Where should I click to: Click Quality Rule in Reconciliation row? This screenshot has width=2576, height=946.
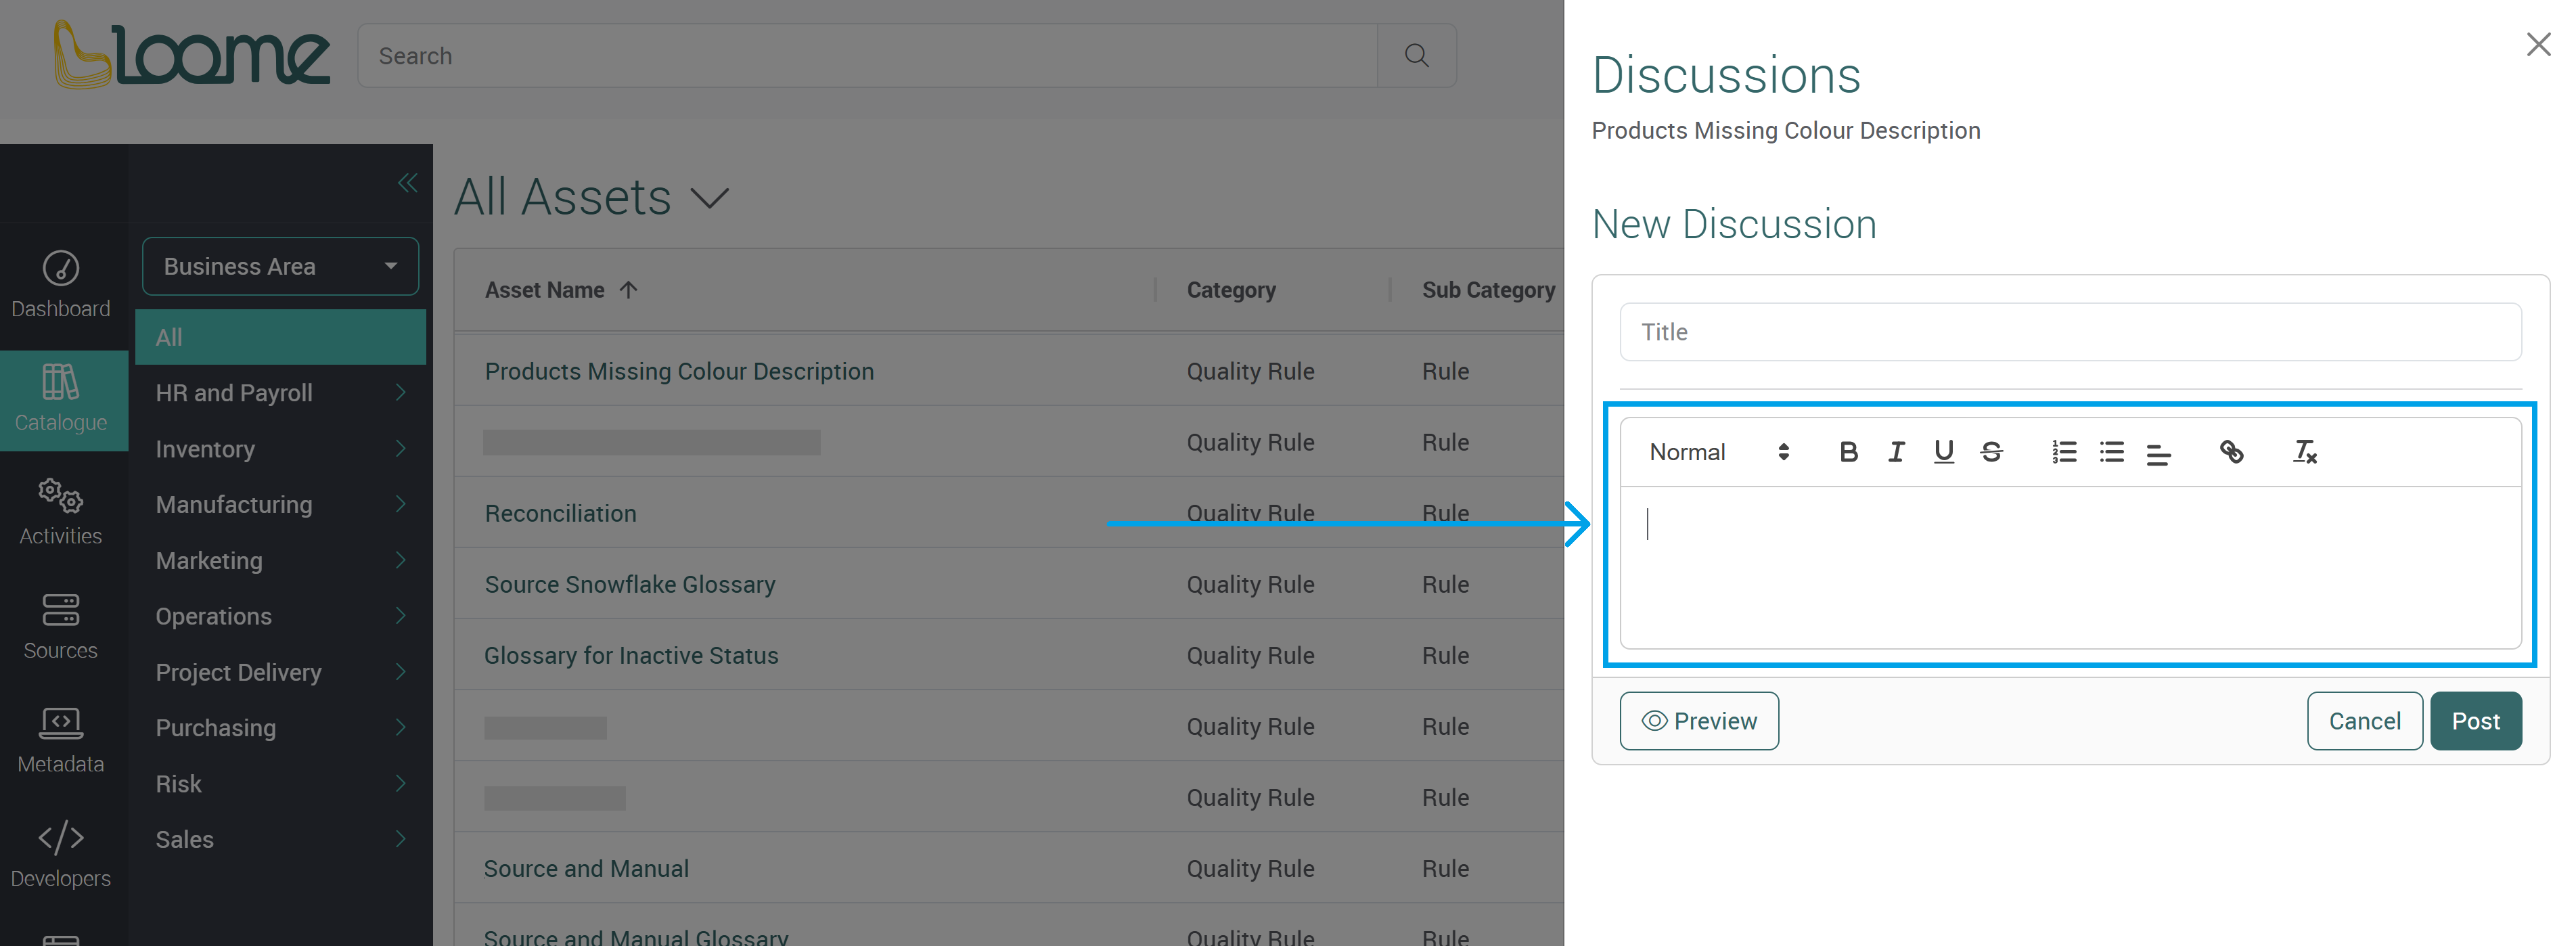1250,513
